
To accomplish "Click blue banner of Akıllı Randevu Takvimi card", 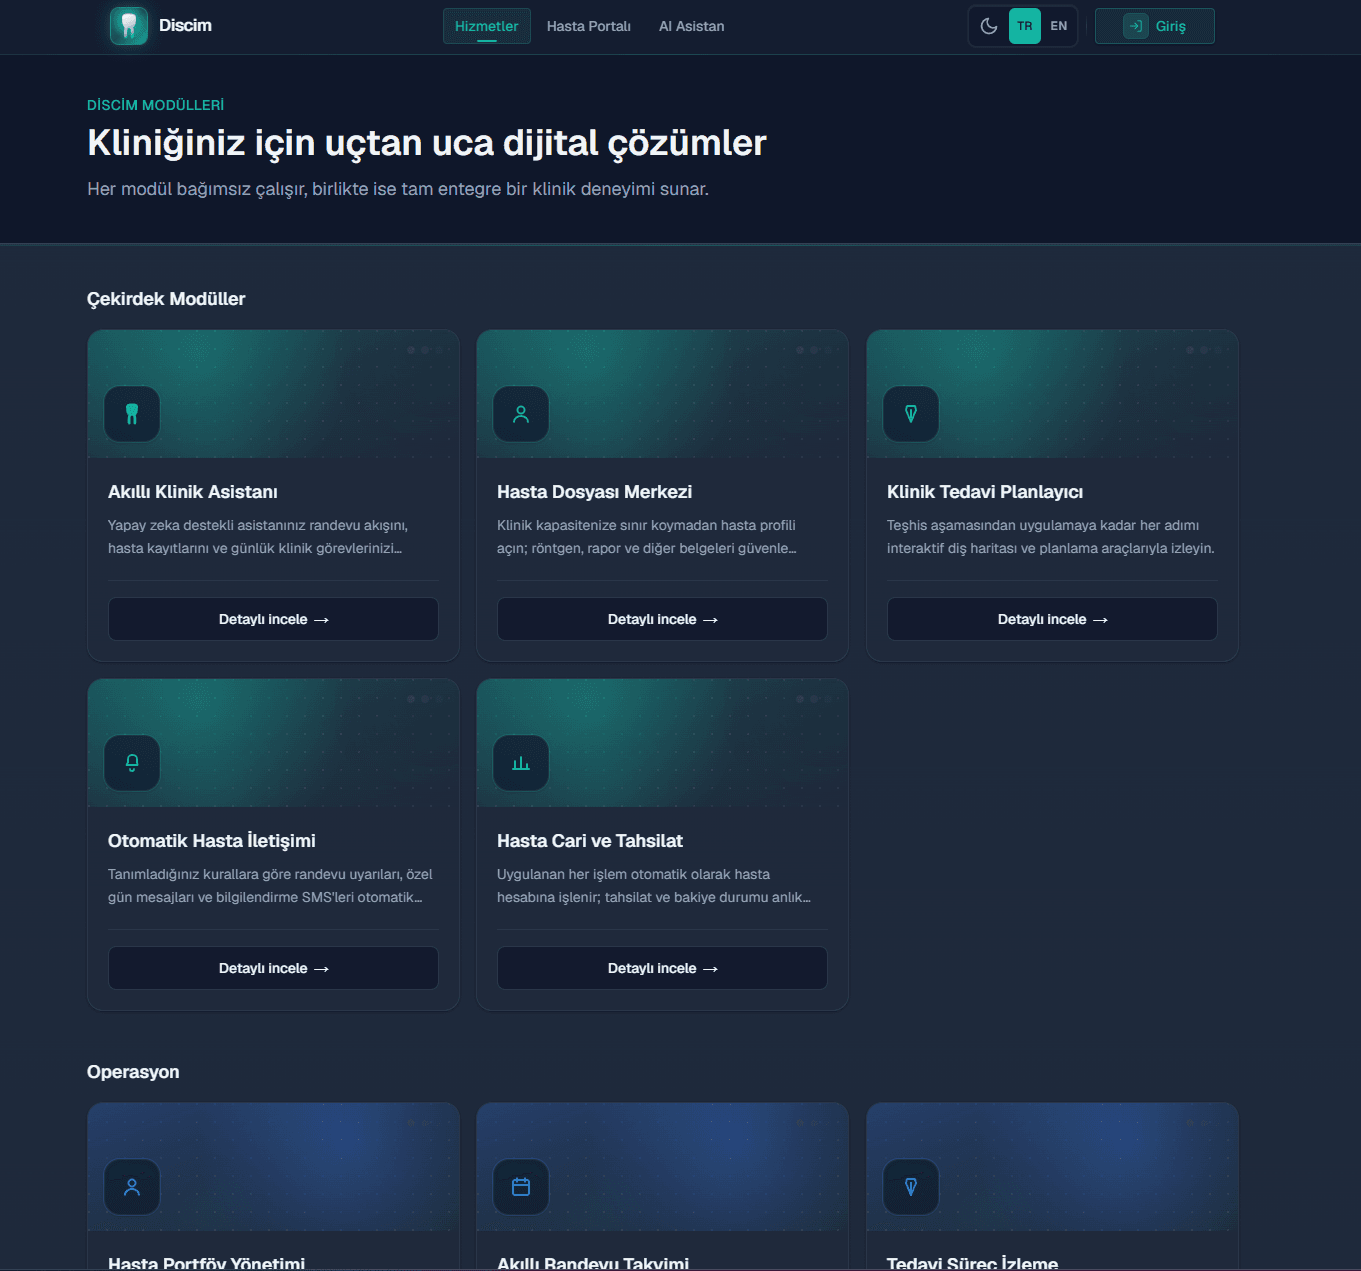I will [662, 1167].
